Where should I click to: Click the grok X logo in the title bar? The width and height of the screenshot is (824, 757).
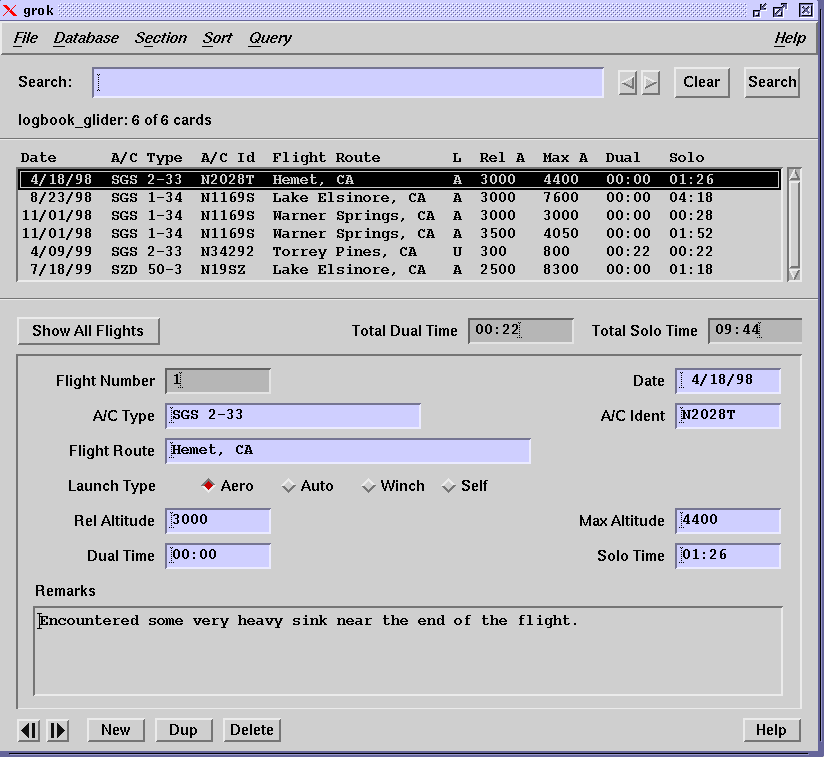point(9,10)
